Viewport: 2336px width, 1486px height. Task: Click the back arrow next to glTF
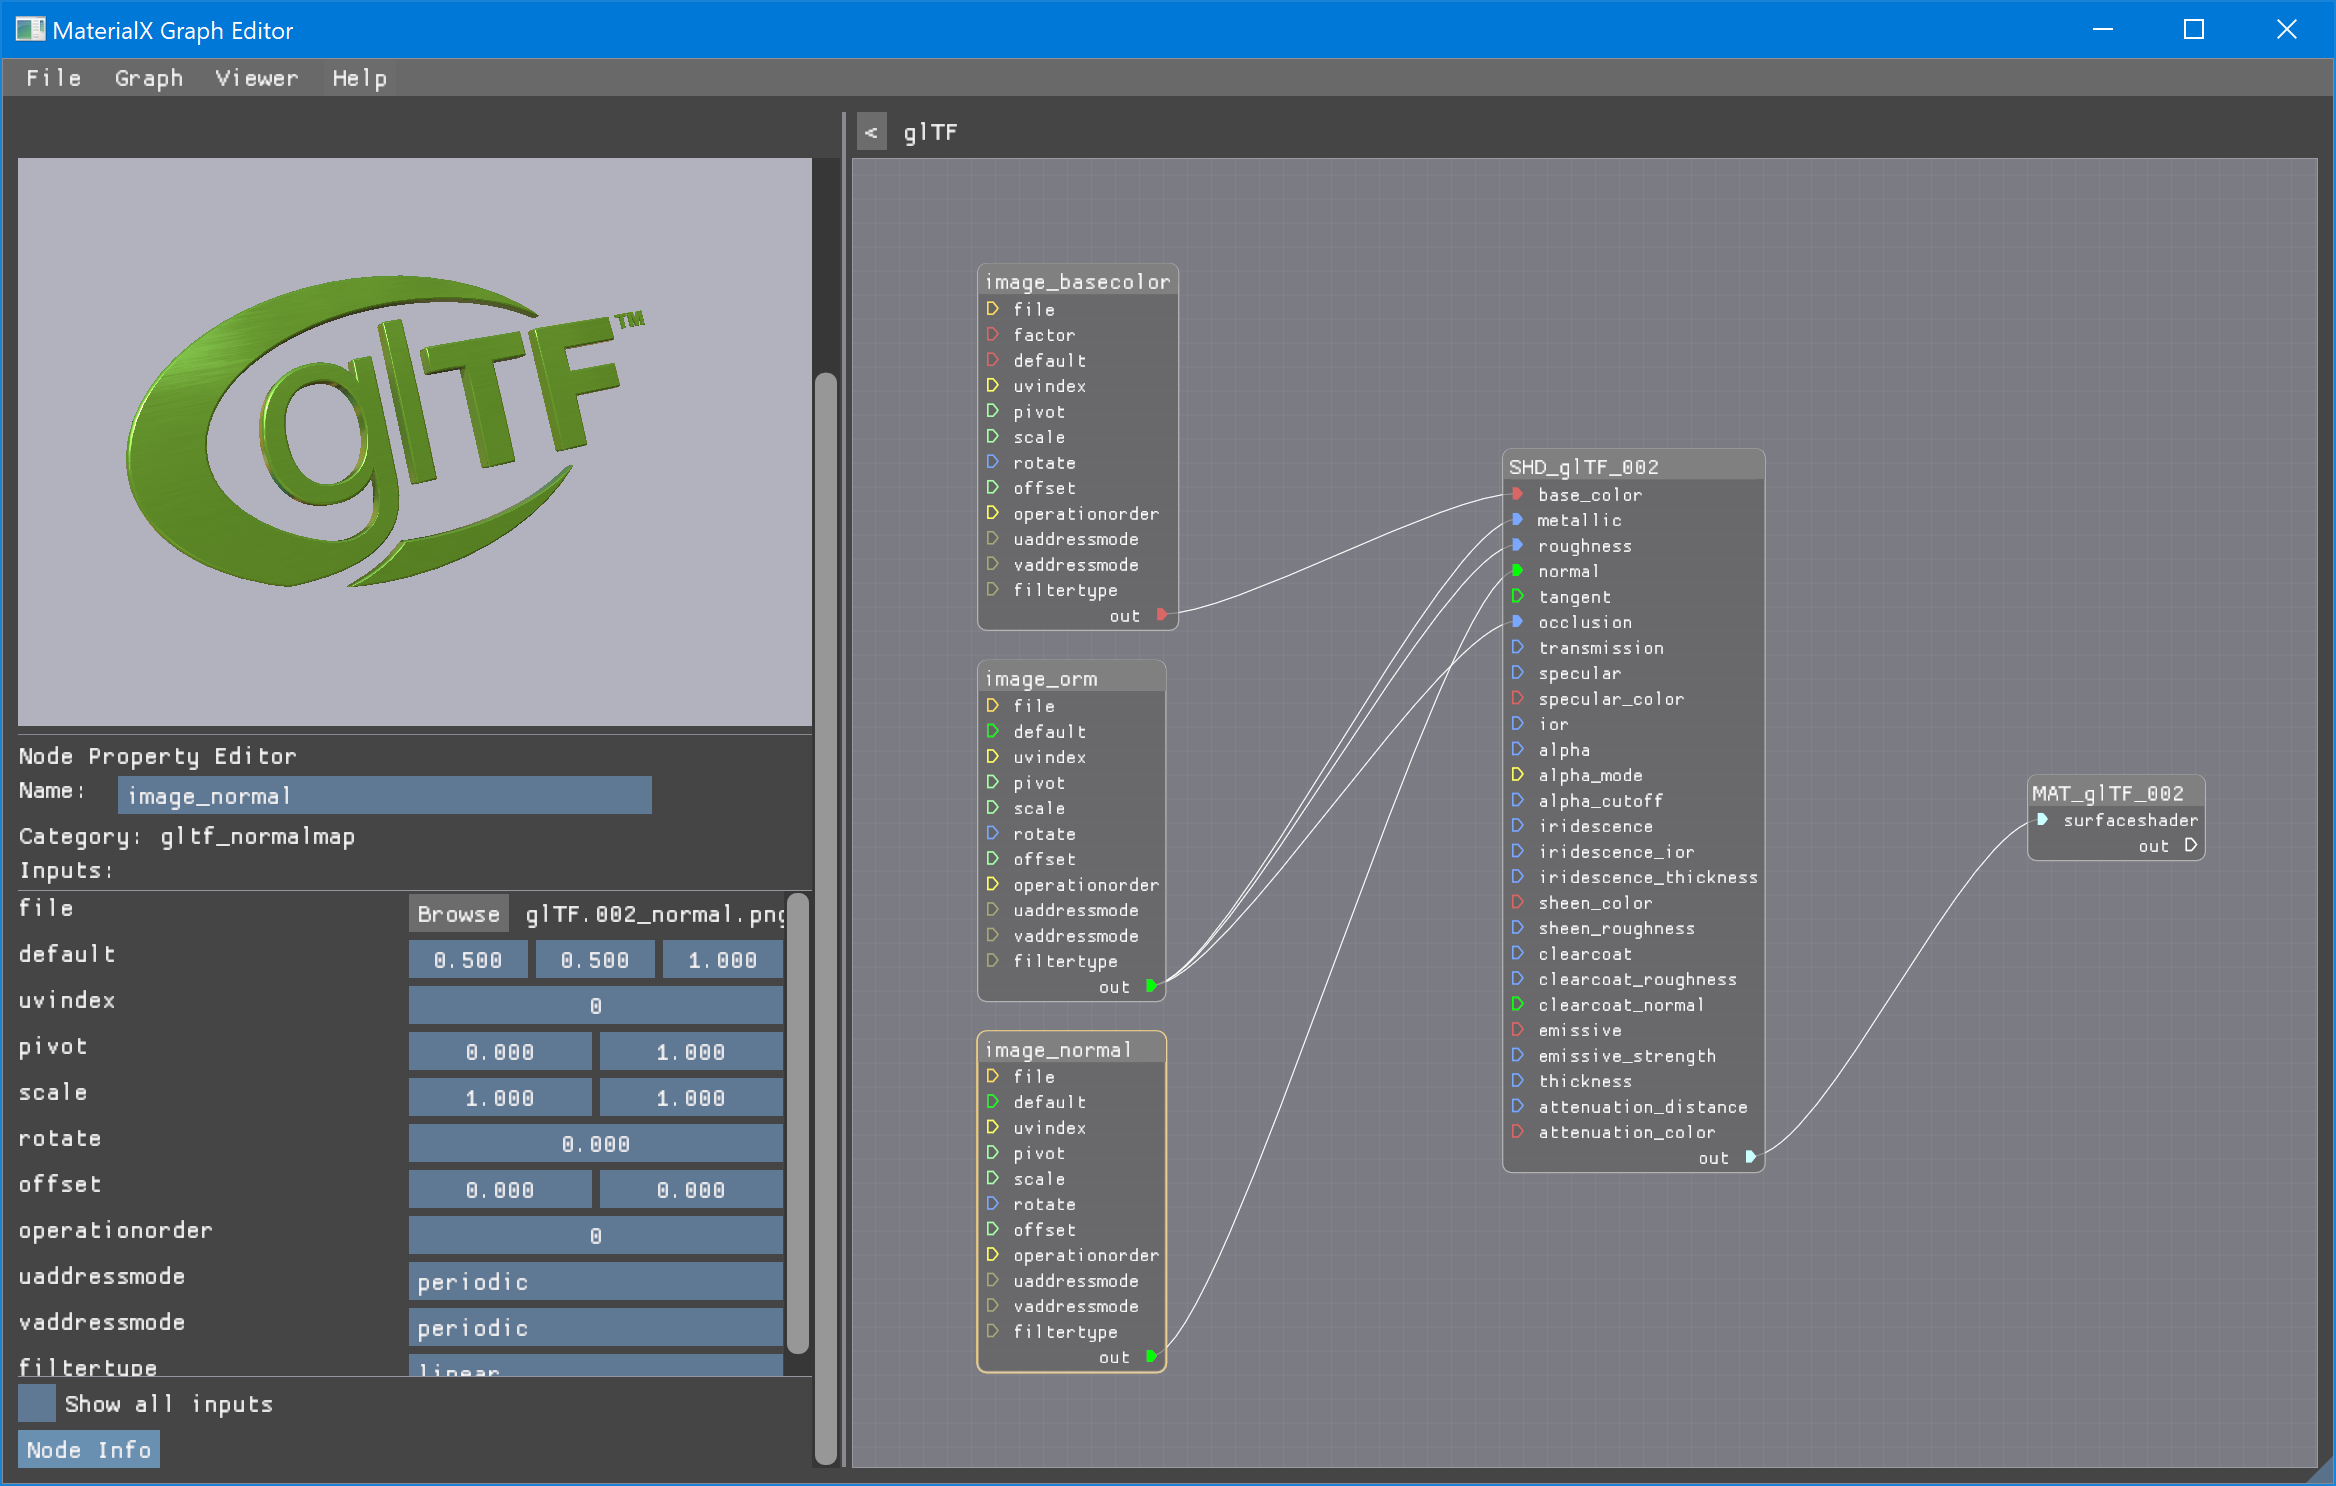871,132
